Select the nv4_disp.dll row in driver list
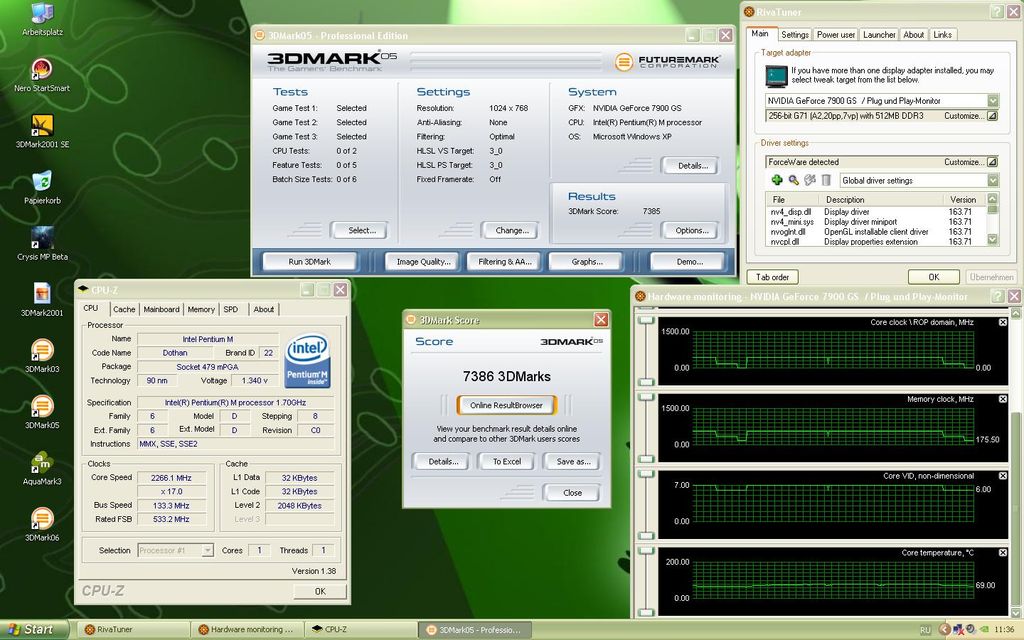 click(876, 212)
